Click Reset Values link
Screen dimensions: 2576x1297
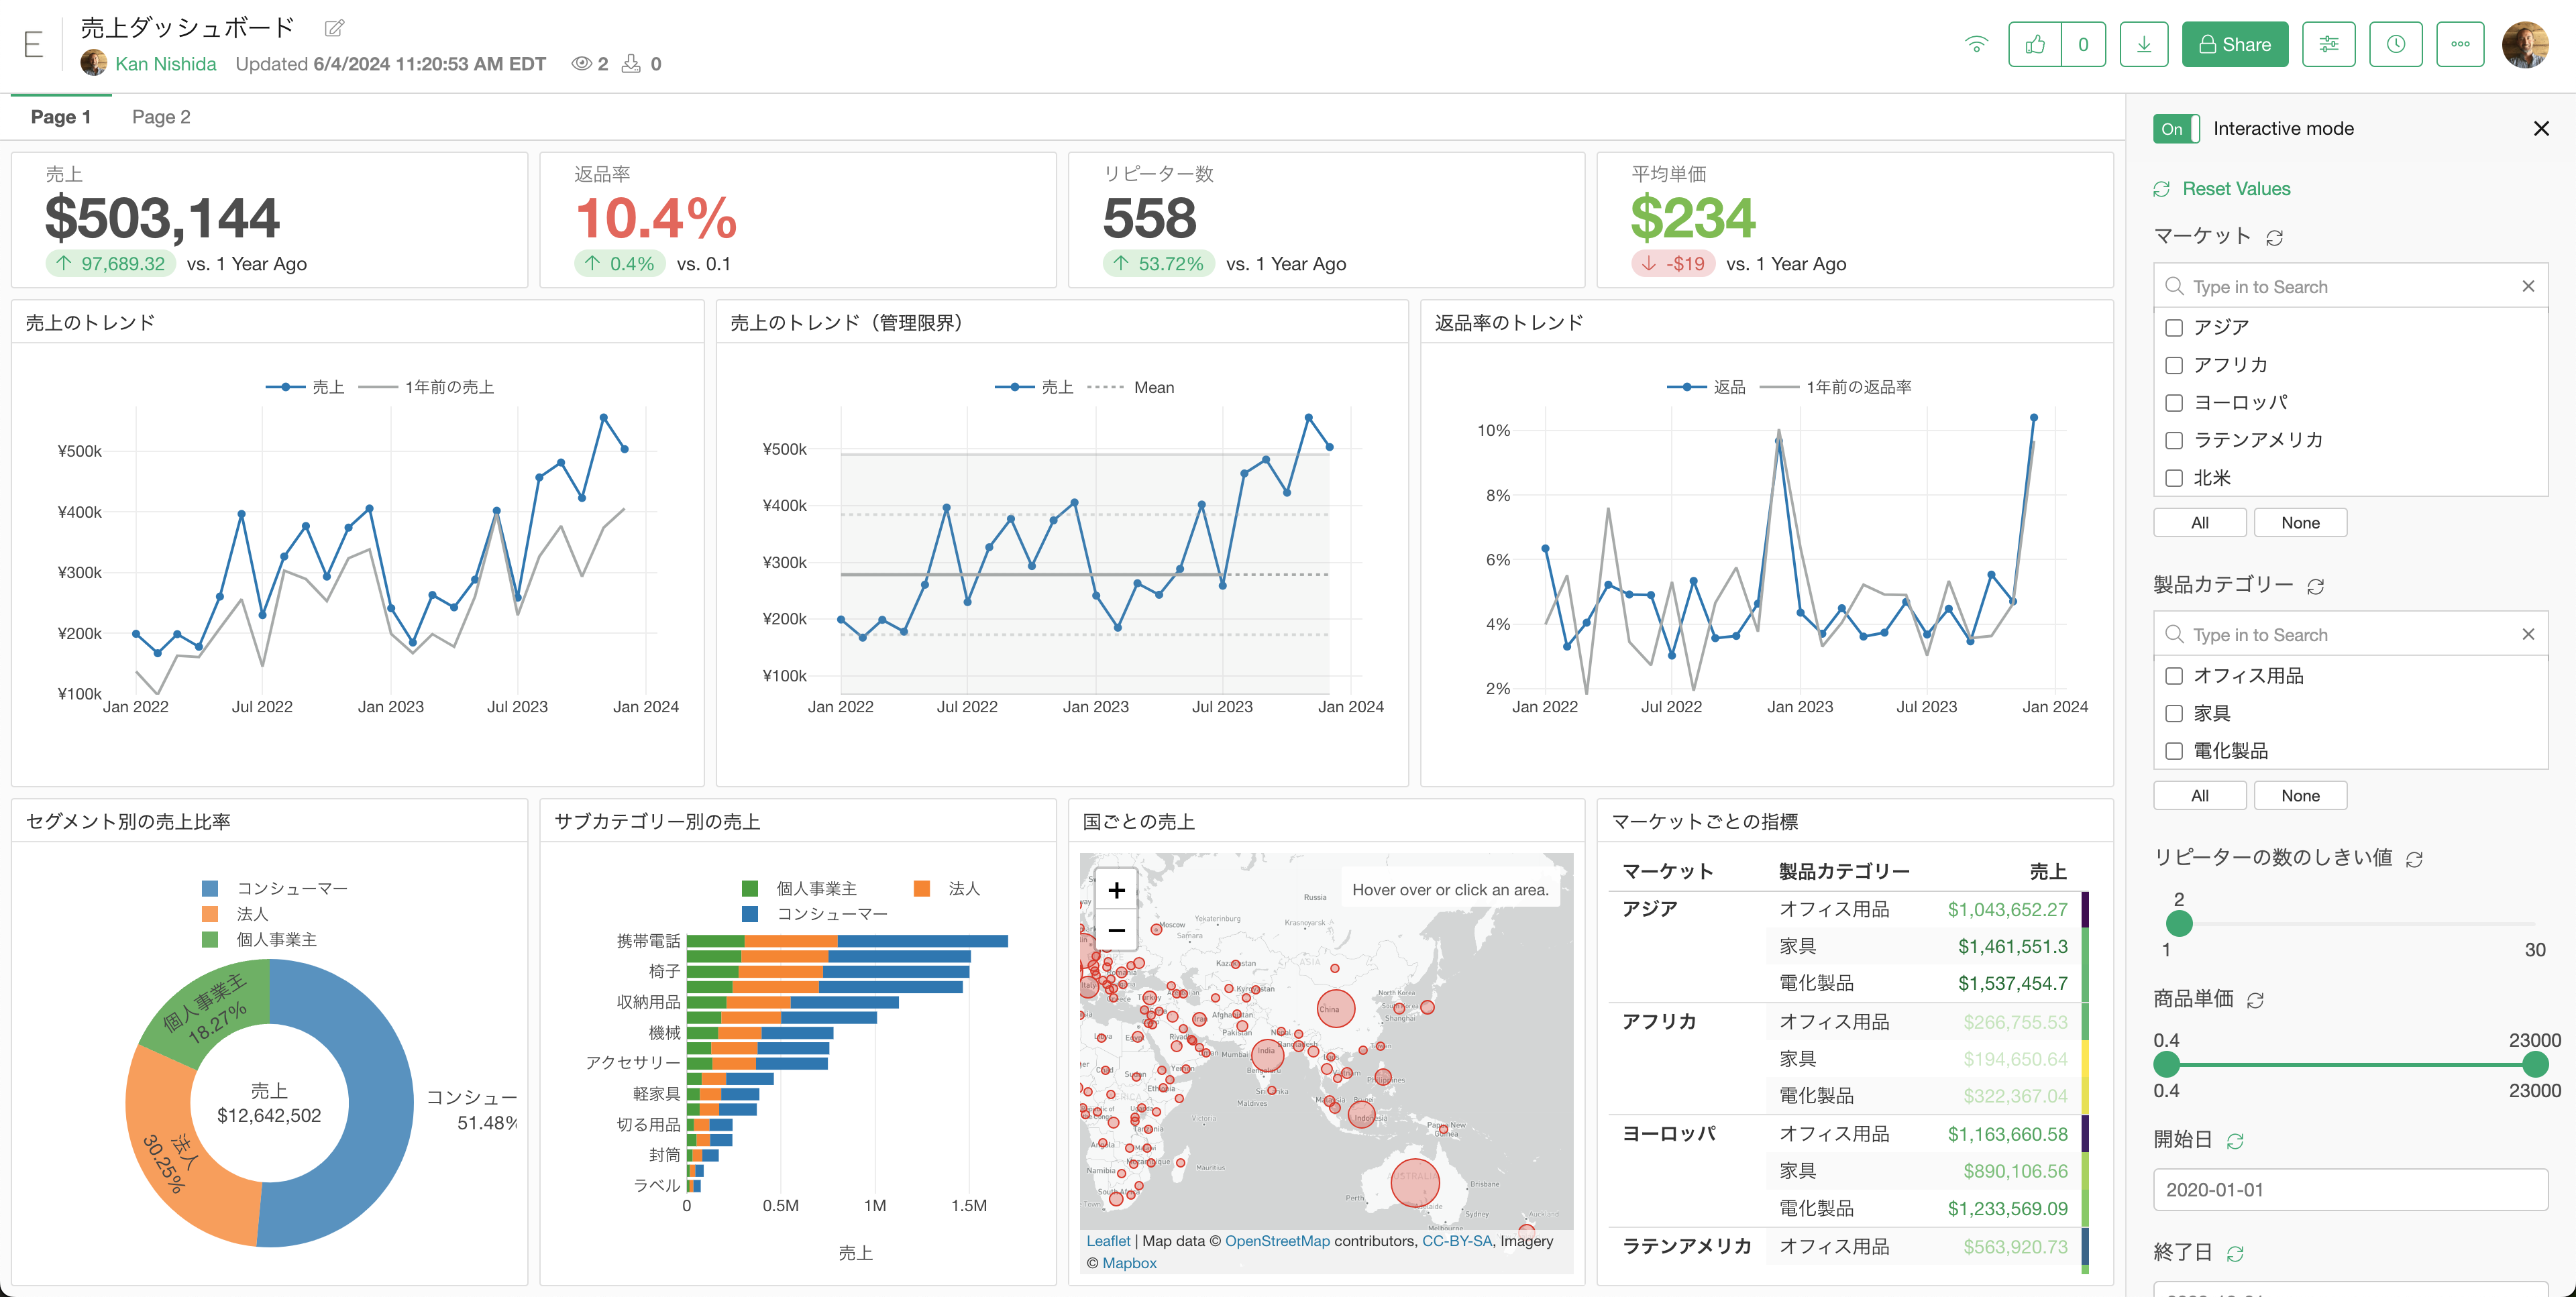(2235, 189)
